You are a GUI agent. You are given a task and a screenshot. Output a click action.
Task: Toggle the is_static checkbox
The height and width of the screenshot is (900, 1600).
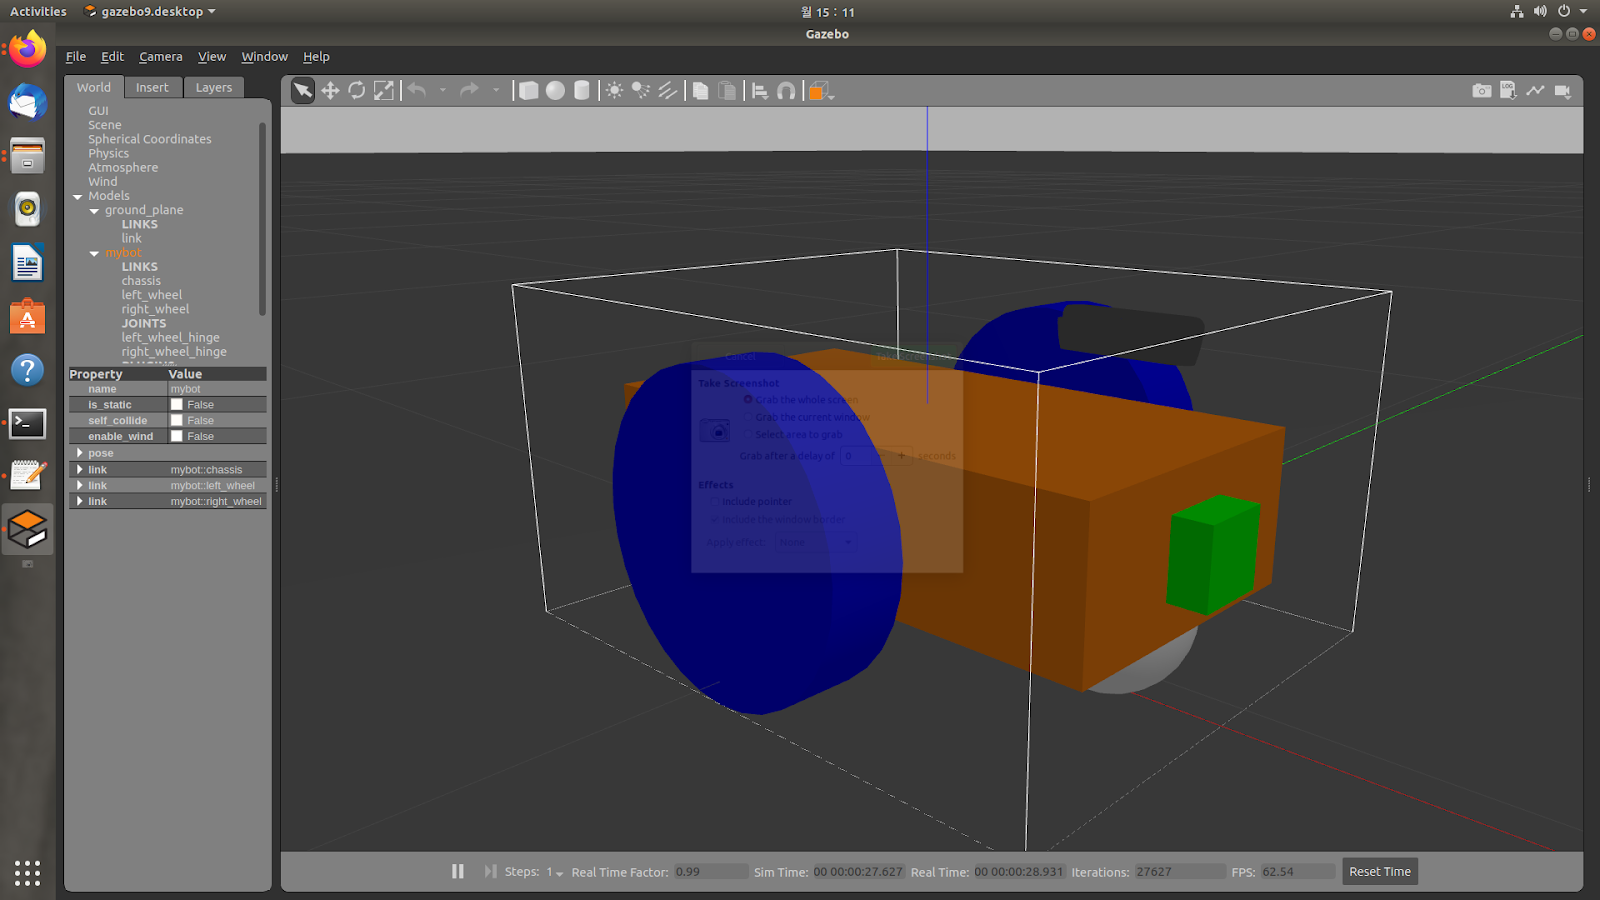[x=177, y=405]
